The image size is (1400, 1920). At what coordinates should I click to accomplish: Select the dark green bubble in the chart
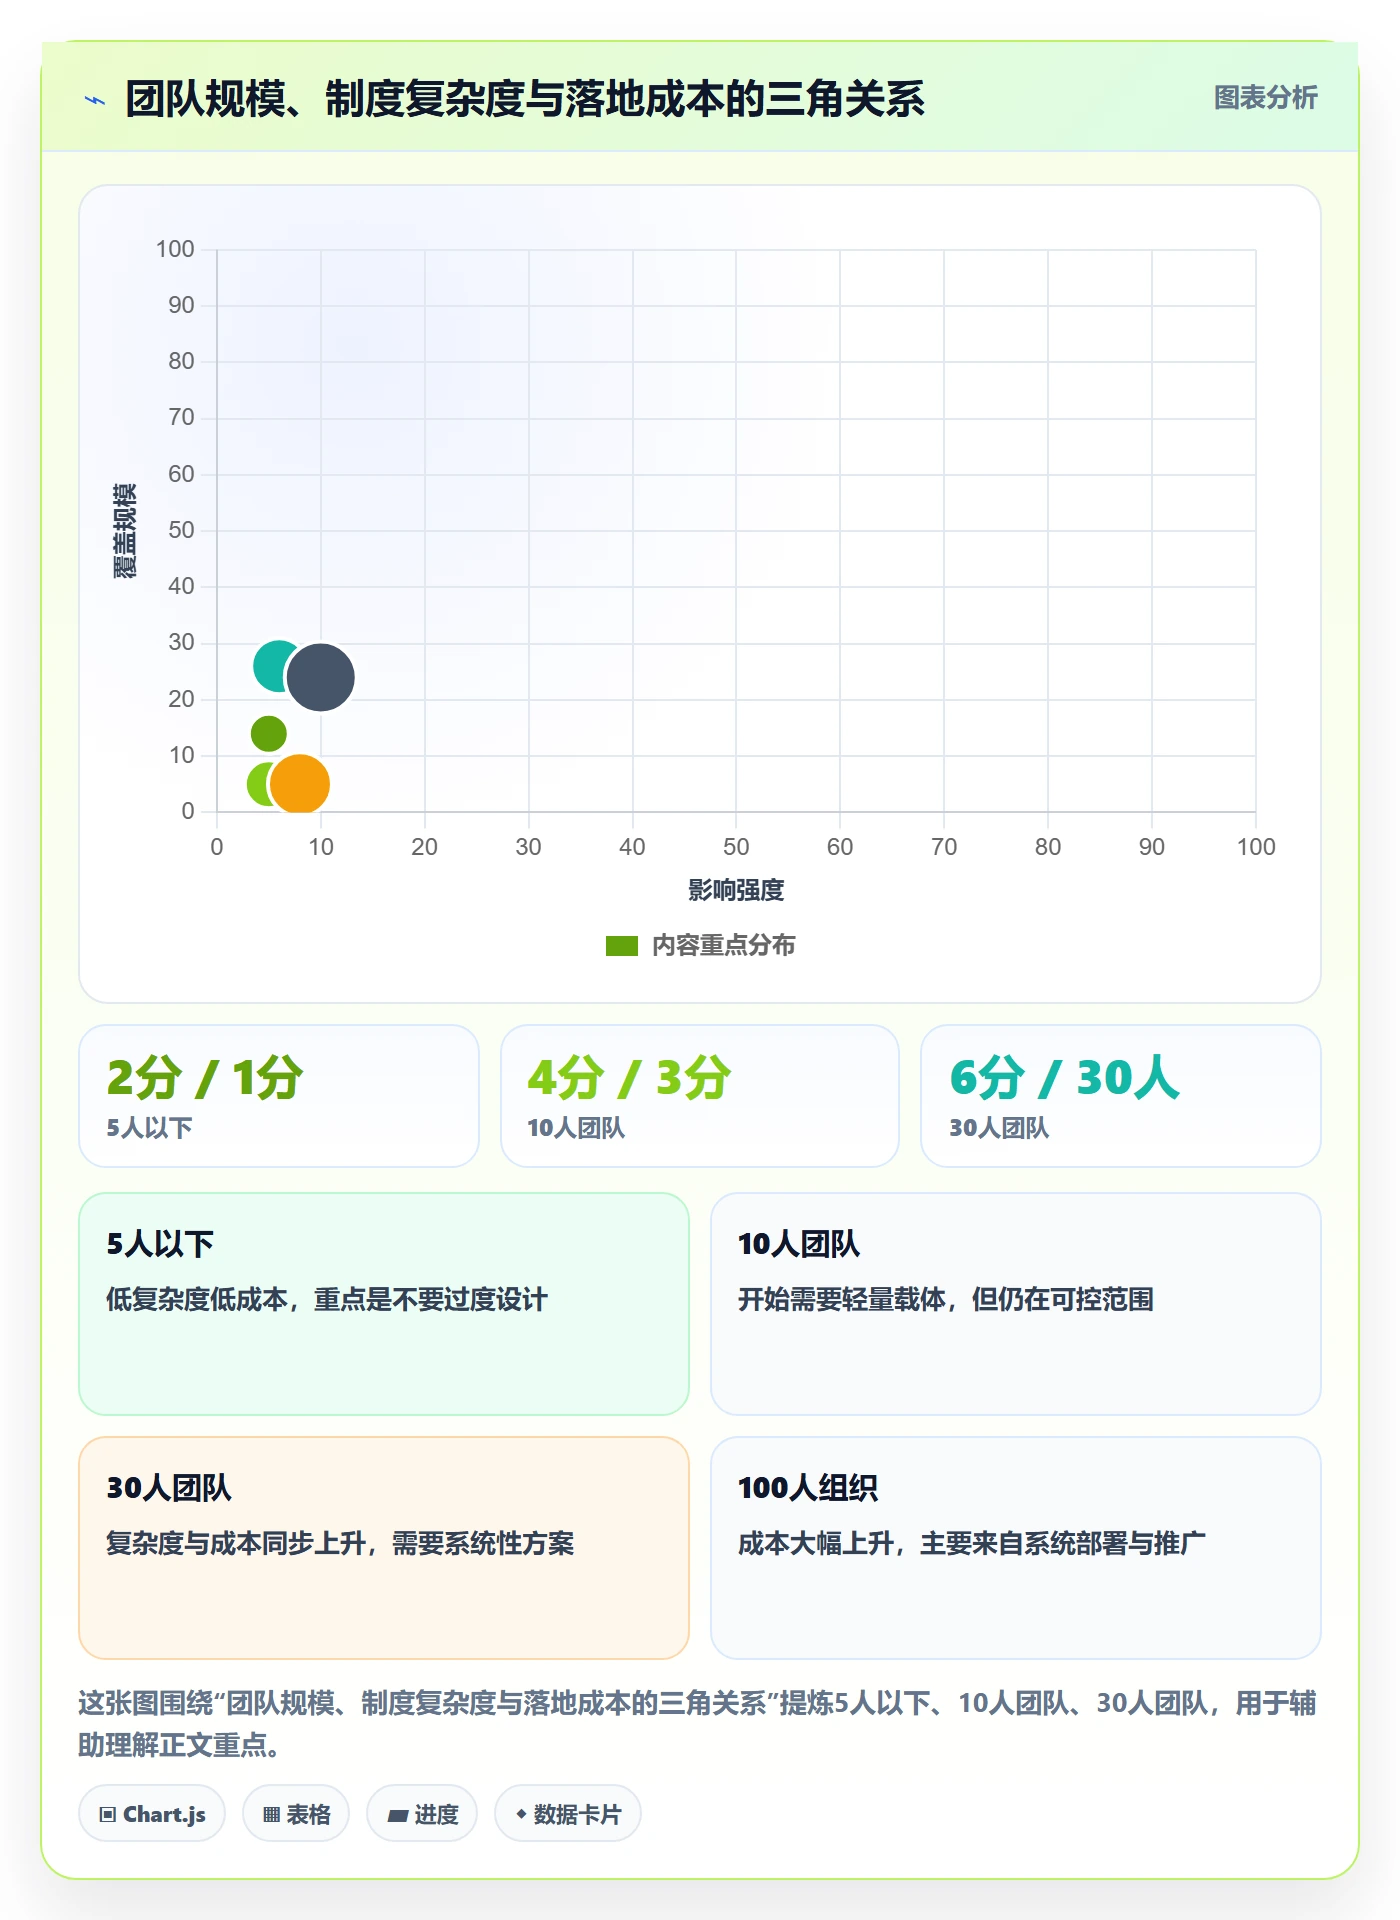(x=268, y=733)
